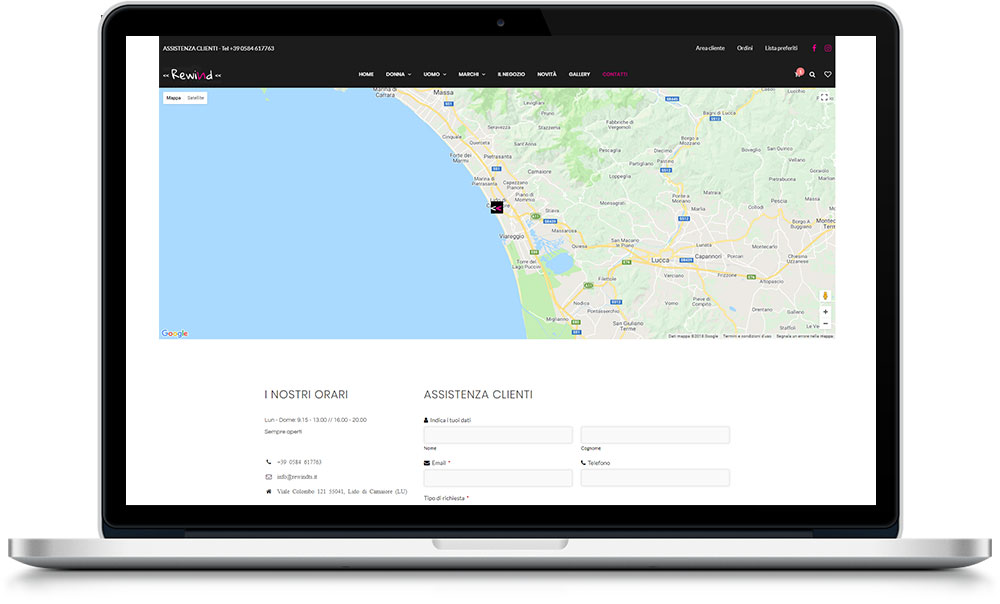
Task: Click the Nome input field
Action: 498,435
